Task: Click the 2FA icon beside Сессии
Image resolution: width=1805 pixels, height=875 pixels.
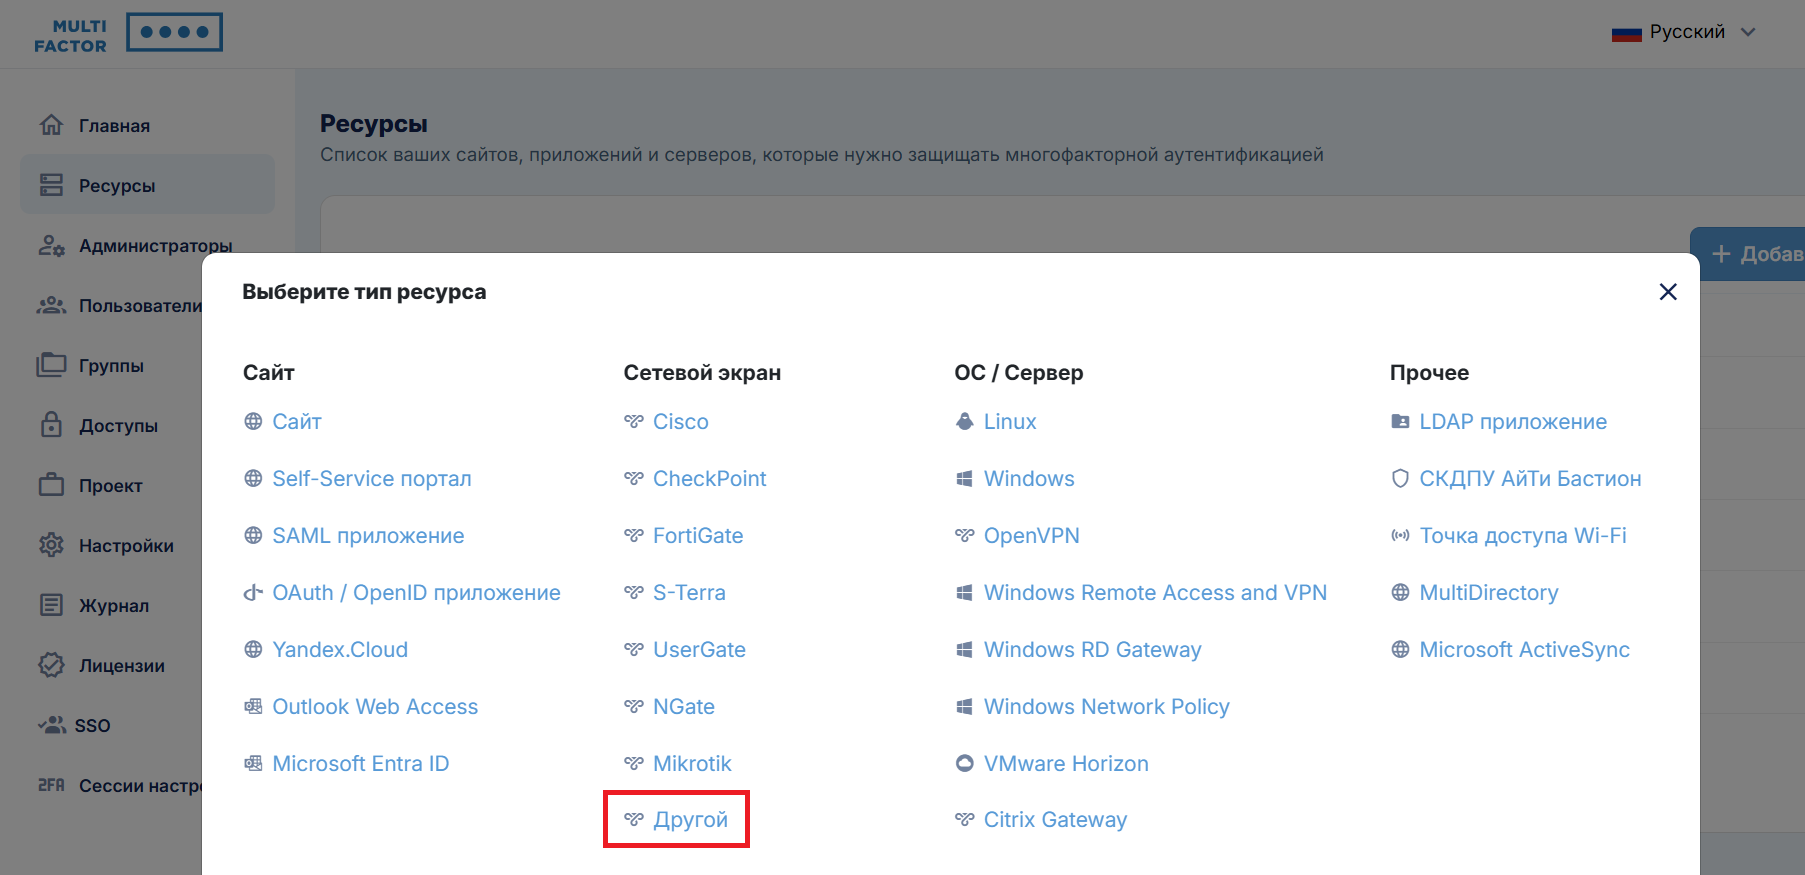Action: click(x=51, y=785)
